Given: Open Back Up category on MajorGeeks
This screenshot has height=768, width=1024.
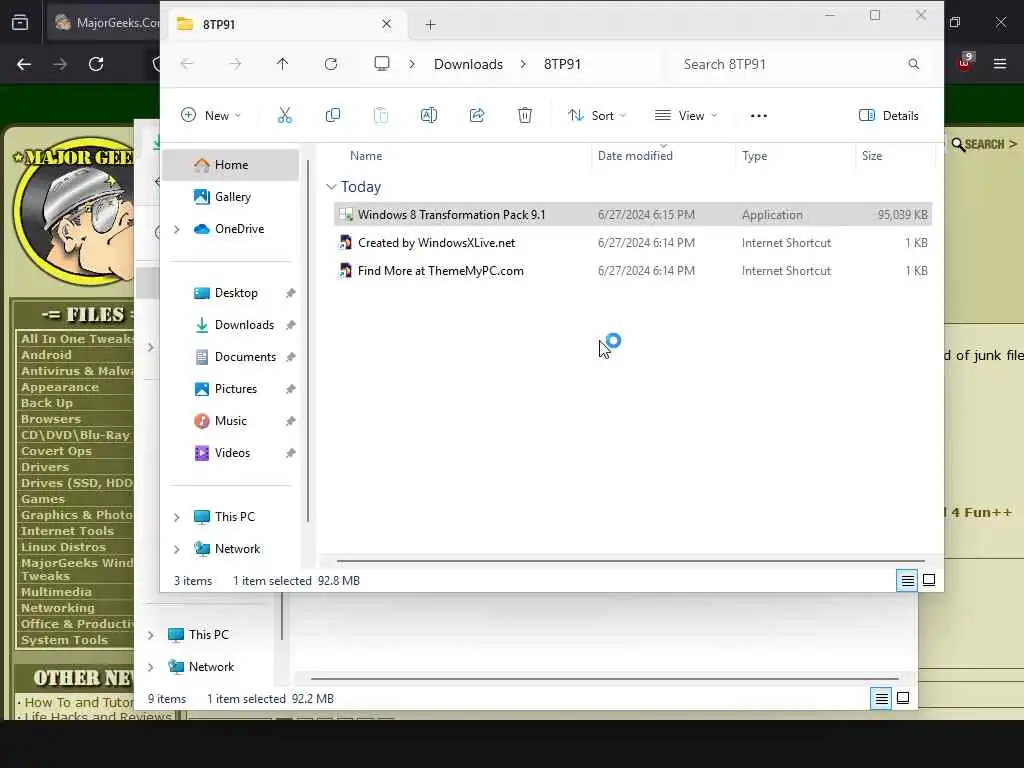Looking at the screenshot, I should [x=46, y=403].
